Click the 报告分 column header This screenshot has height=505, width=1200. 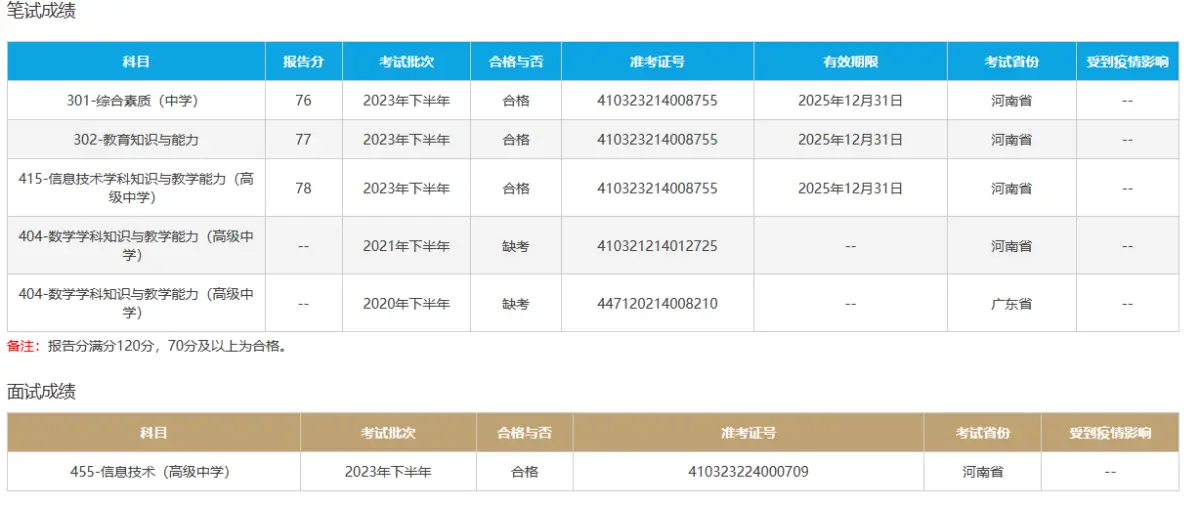pyautogui.click(x=303, y=62)
